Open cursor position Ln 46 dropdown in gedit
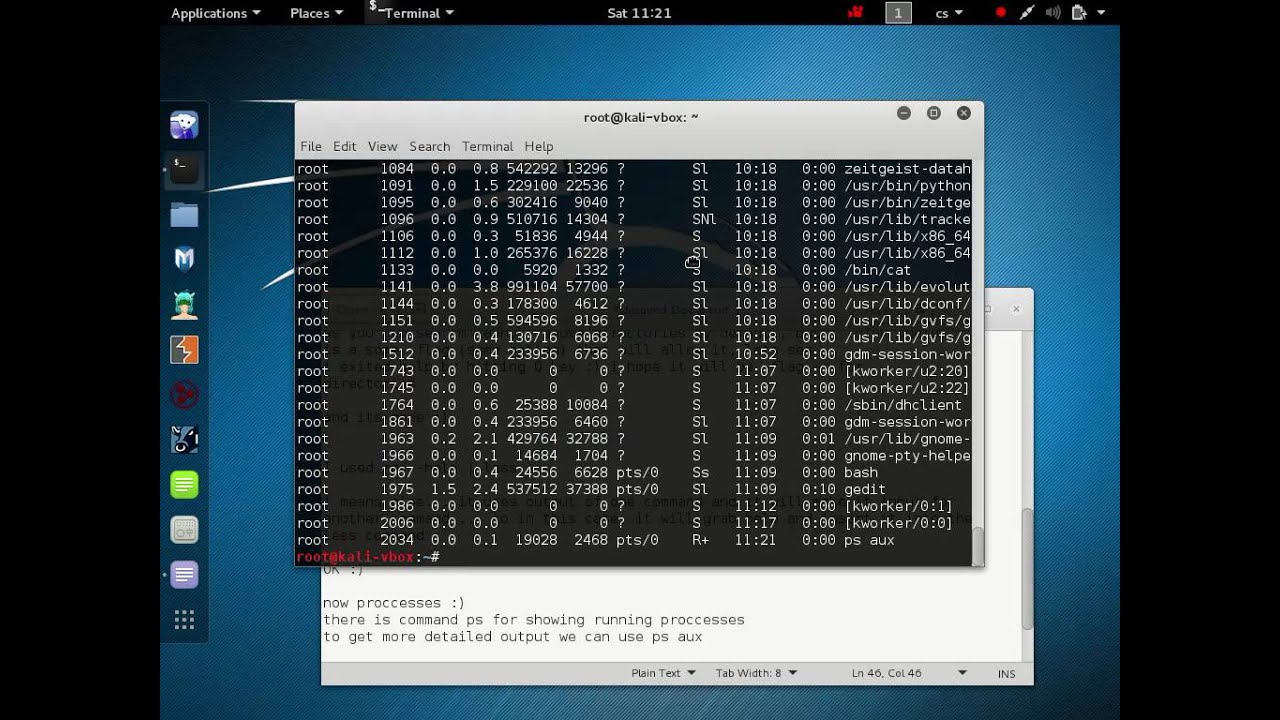 click(x=909, y=673)
